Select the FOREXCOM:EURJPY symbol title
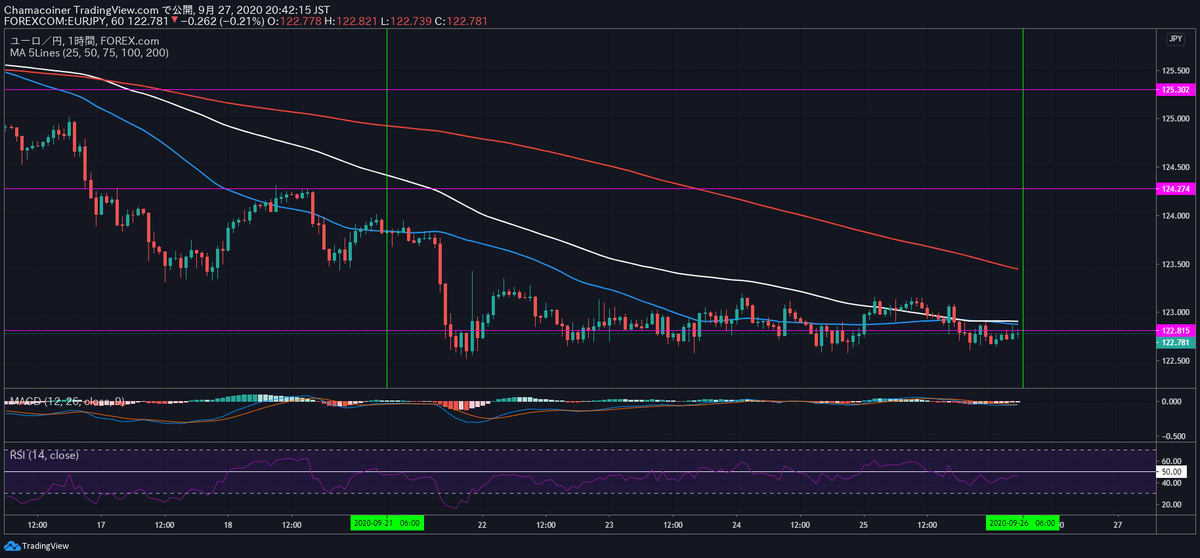This screenshot has width=1200, height=558. pos(56,20)
